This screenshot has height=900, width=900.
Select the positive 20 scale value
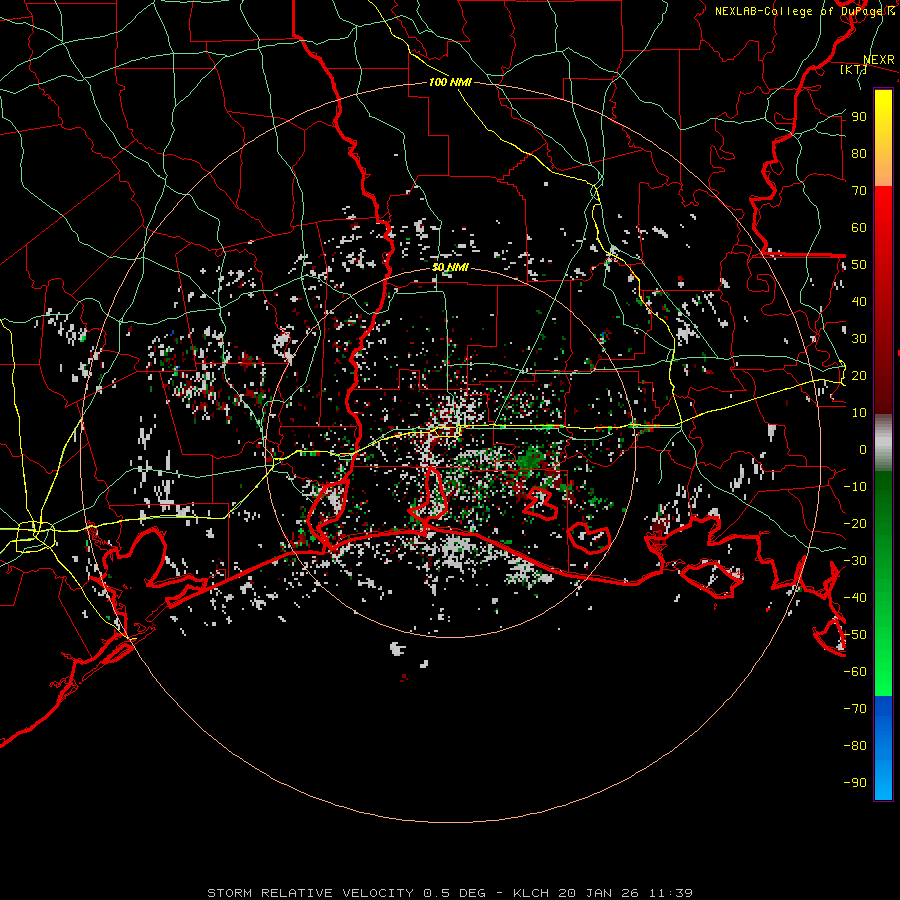click(x=859, y=375)
